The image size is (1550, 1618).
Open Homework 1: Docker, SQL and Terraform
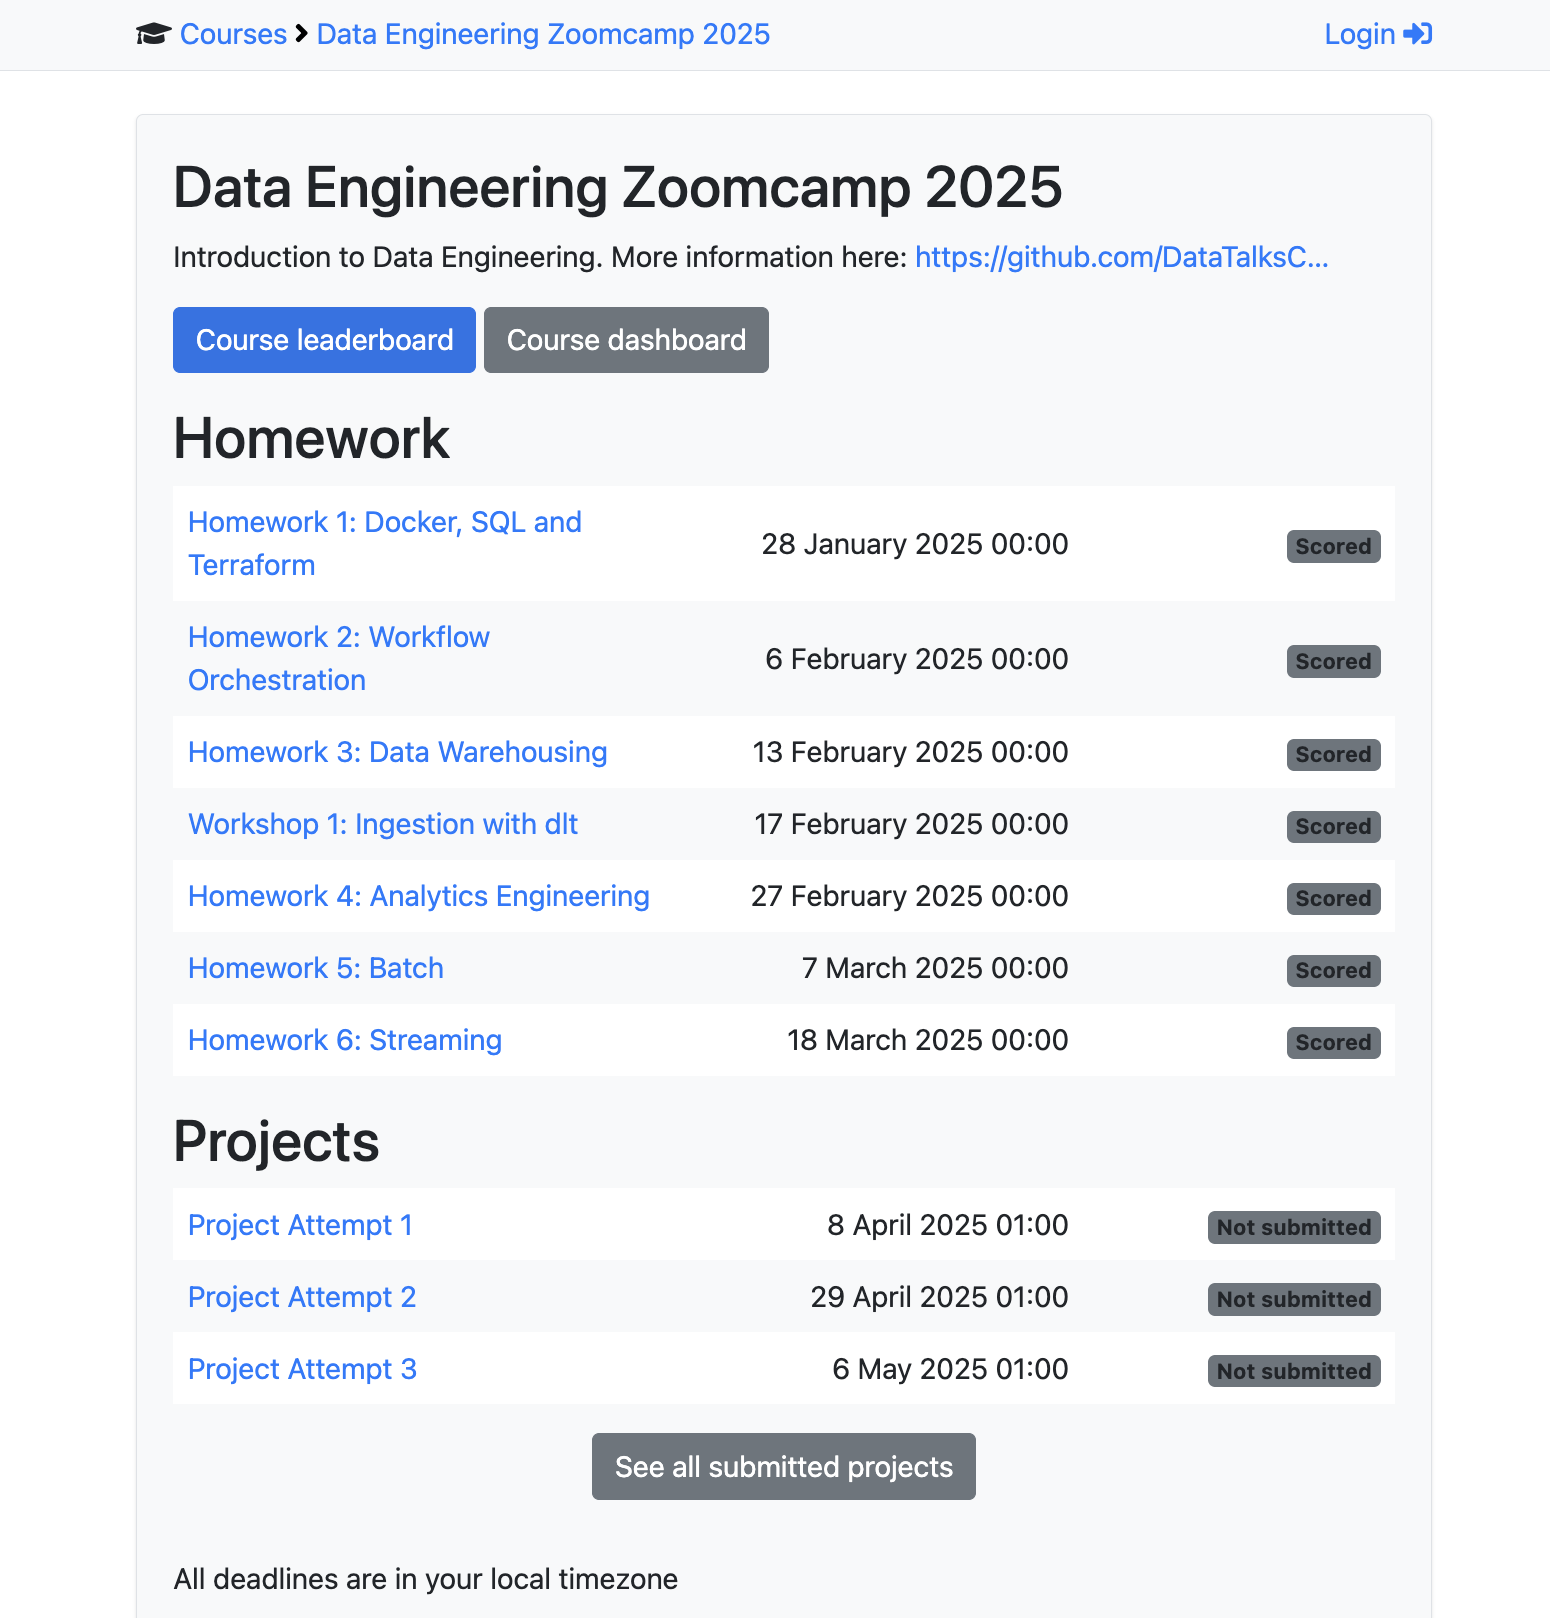tap(384, 543)
